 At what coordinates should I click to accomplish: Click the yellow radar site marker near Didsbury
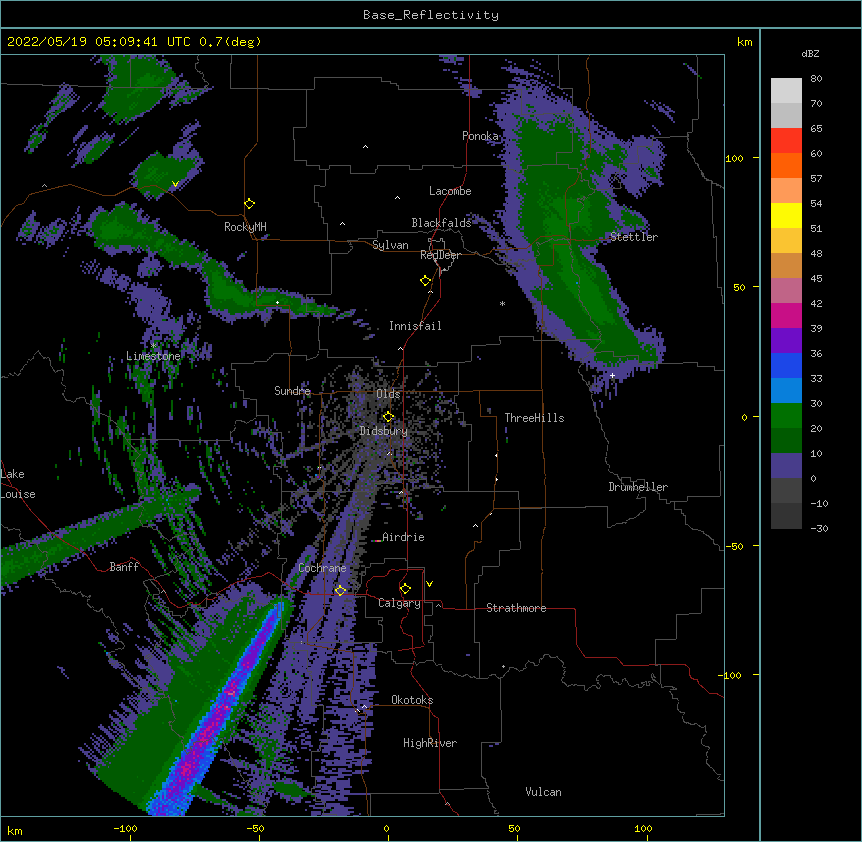pos(388,416)
